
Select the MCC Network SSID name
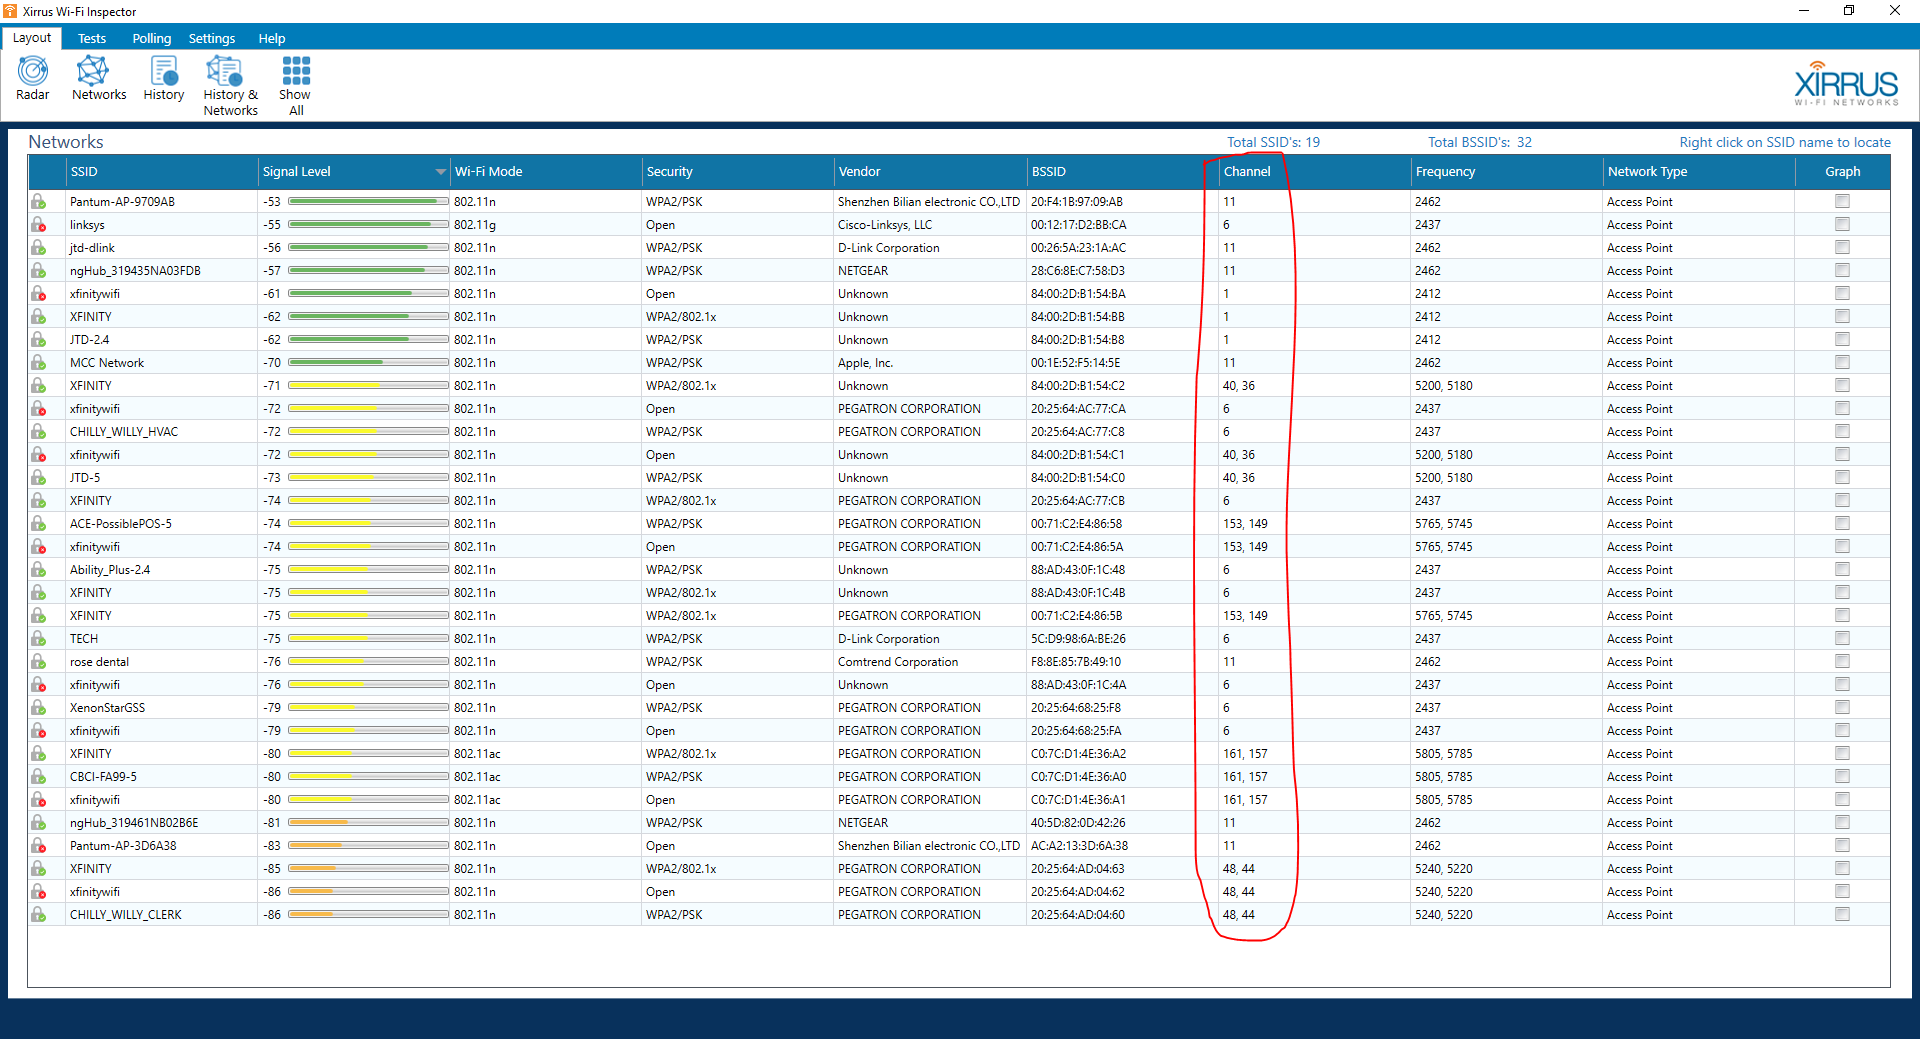click(x=107, y=362)
